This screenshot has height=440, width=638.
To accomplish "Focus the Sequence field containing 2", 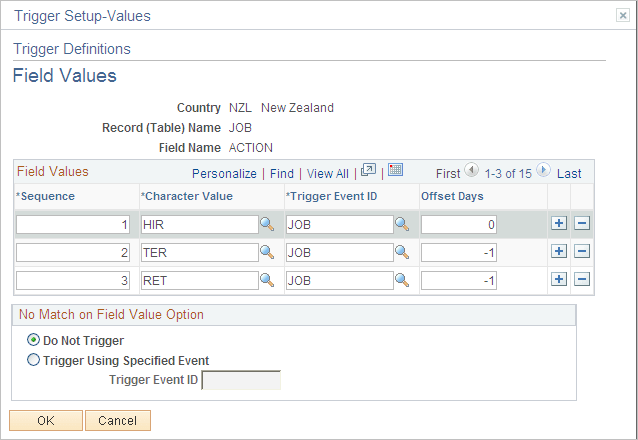I will [73, 253].
